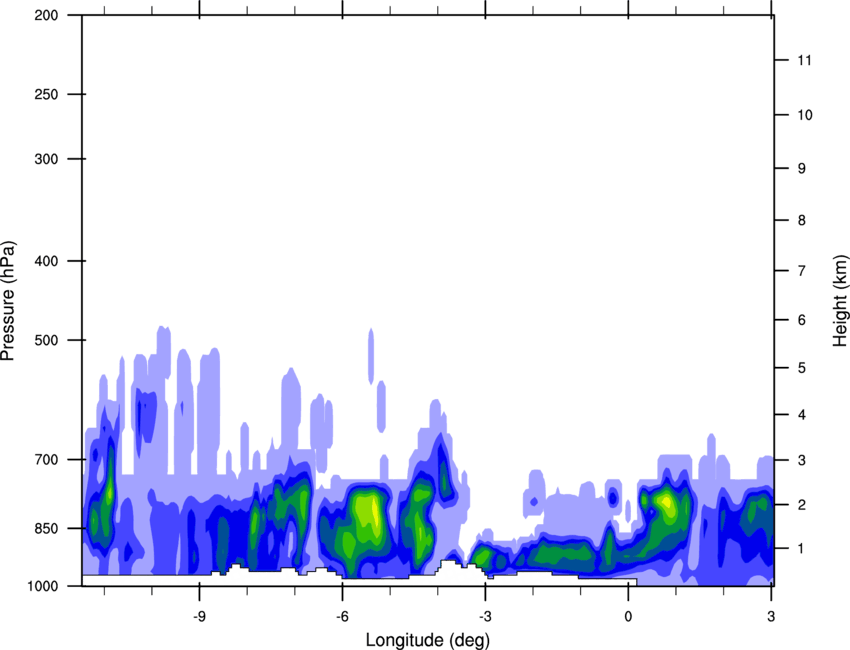Screen dimensions: 850x650
Task: Click the 2 km height label
Action: [x=802, y=505]
